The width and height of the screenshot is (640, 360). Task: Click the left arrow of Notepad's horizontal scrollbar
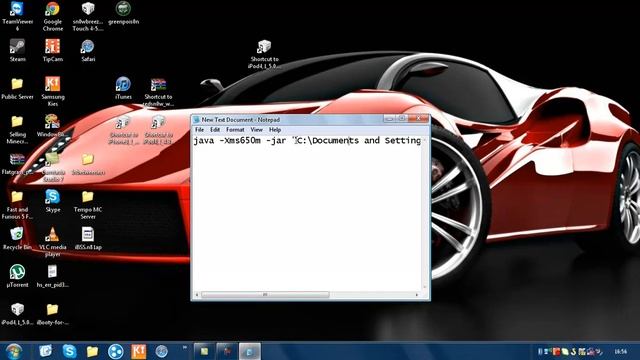[197, 294]
